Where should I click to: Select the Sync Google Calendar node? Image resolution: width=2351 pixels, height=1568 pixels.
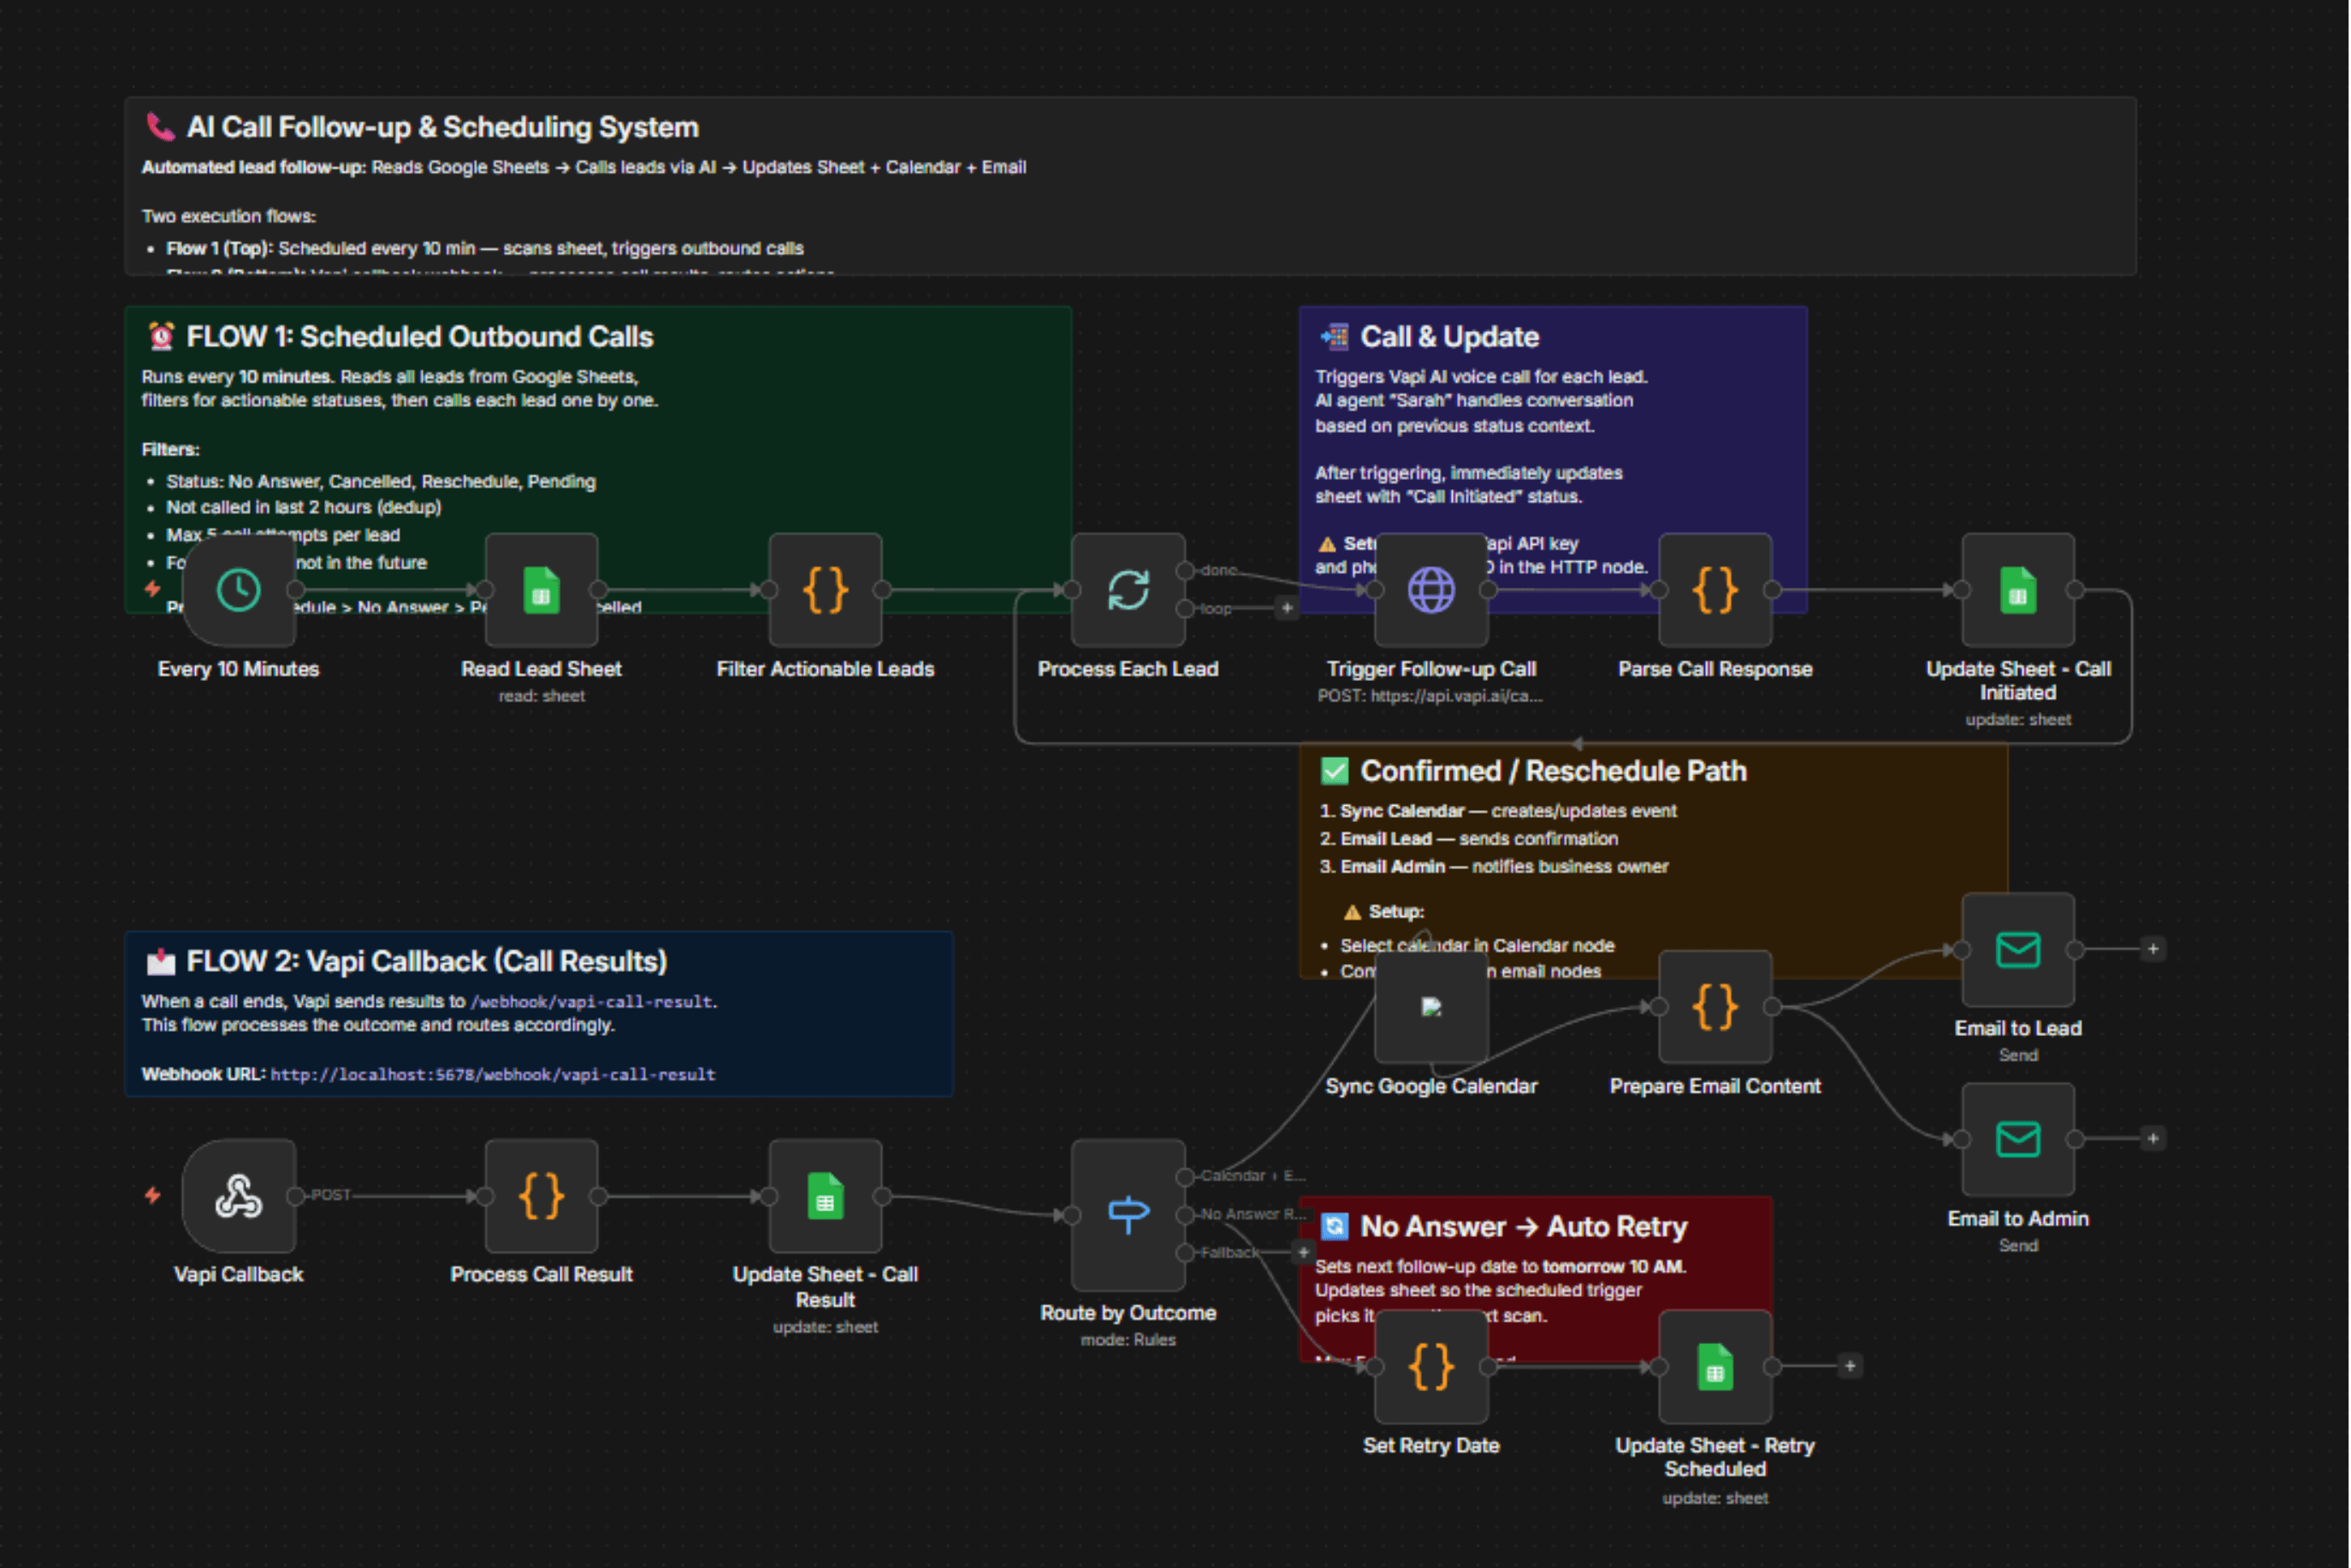tap(1431, 1007)
